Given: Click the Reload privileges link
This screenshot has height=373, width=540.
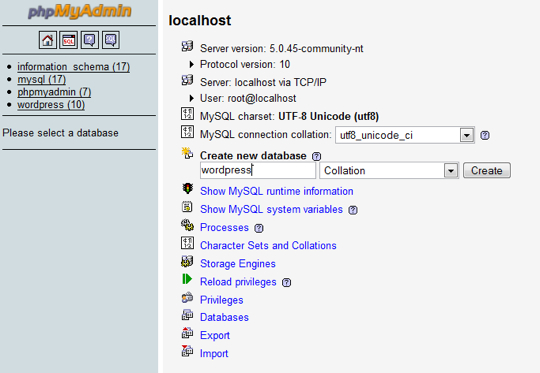Looking at the screenshot, I should click(238, 282).
